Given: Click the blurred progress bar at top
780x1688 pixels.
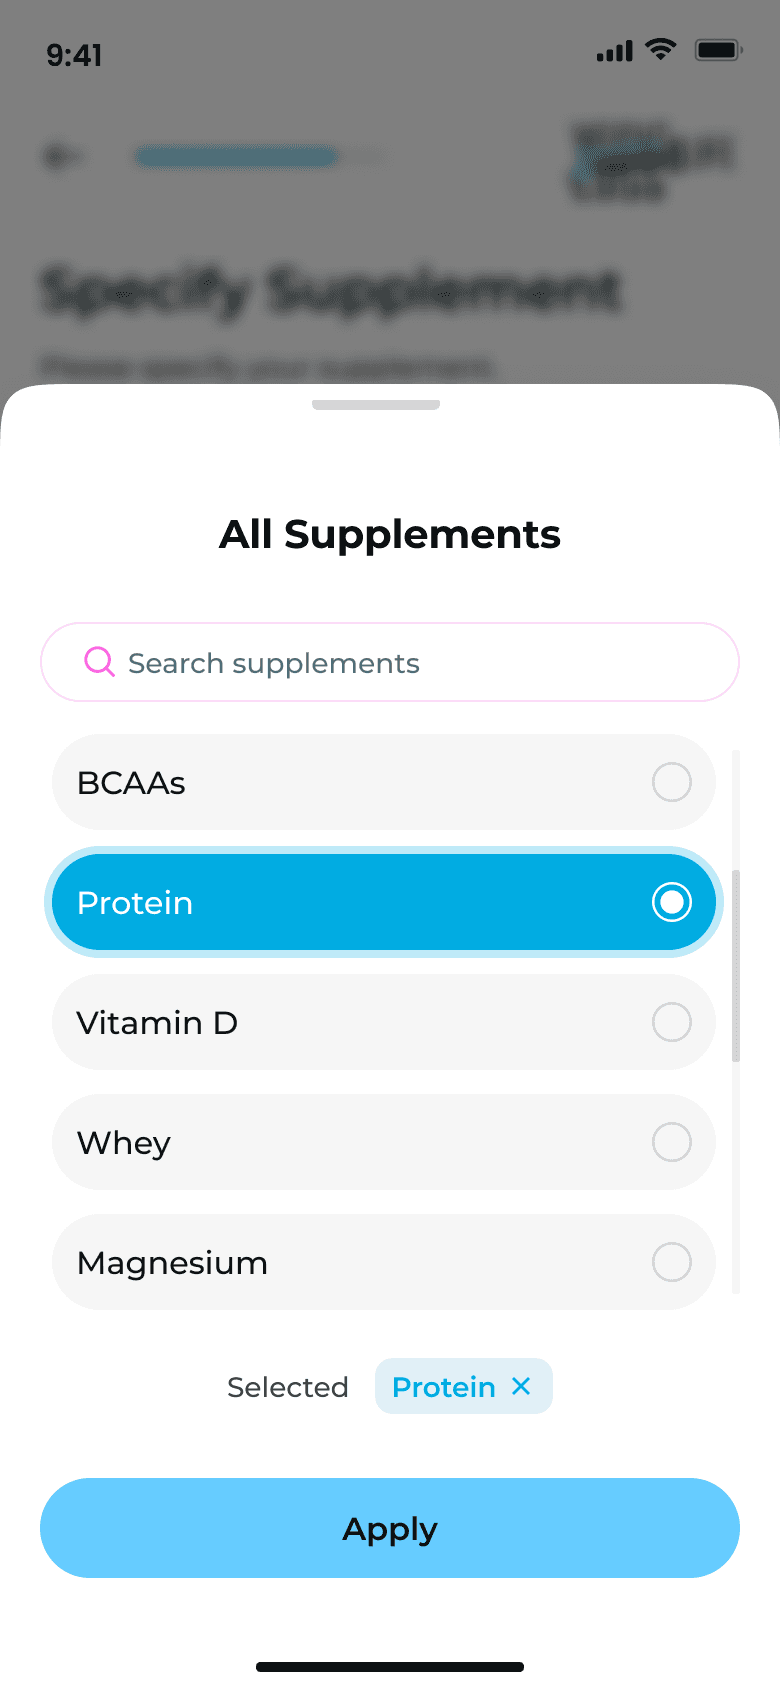Looking at the screenshot, I should pos(237,156).
